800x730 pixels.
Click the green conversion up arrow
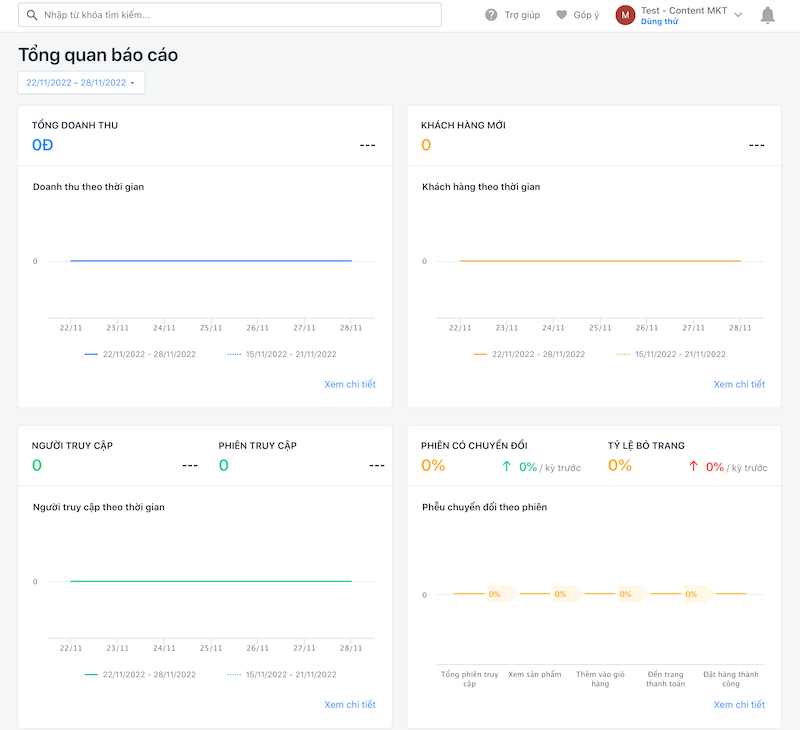point(506,466)
